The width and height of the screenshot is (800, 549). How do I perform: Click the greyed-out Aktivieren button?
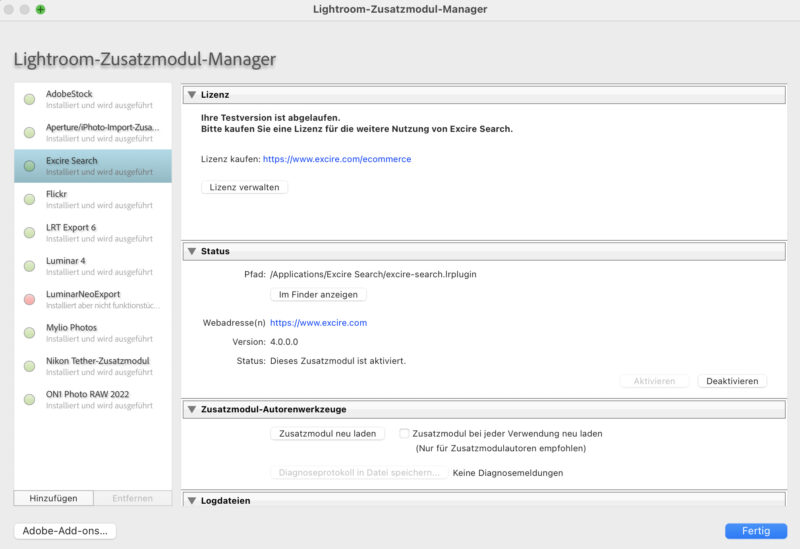click(x=654, y=381)
